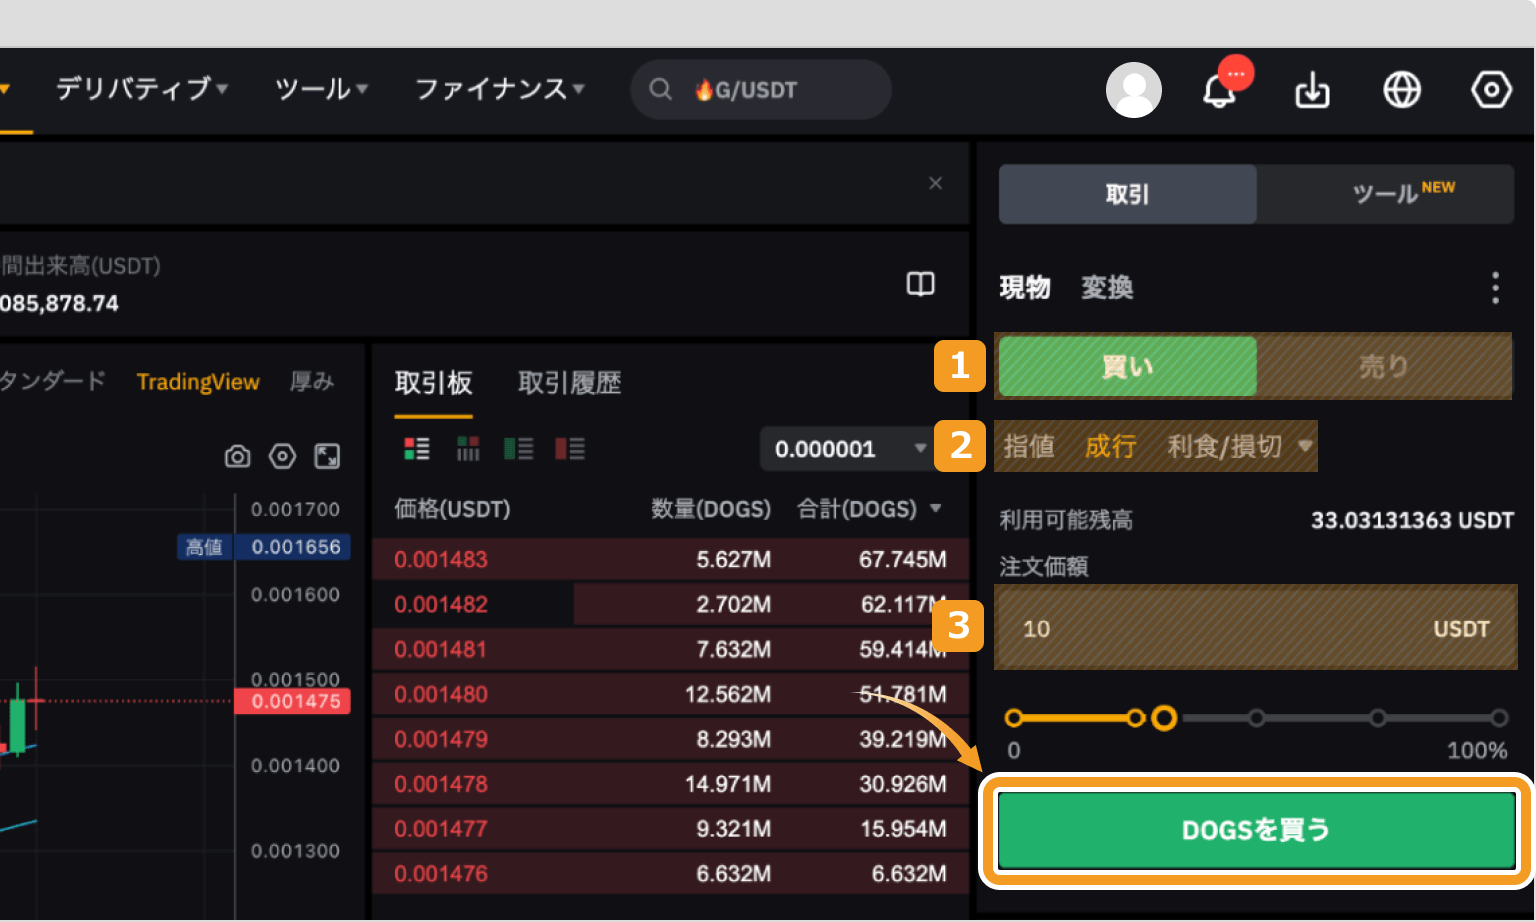Click the 0.001476 ask price
Viewport: 1536px width, 922px height.
[x=441, y=874]
